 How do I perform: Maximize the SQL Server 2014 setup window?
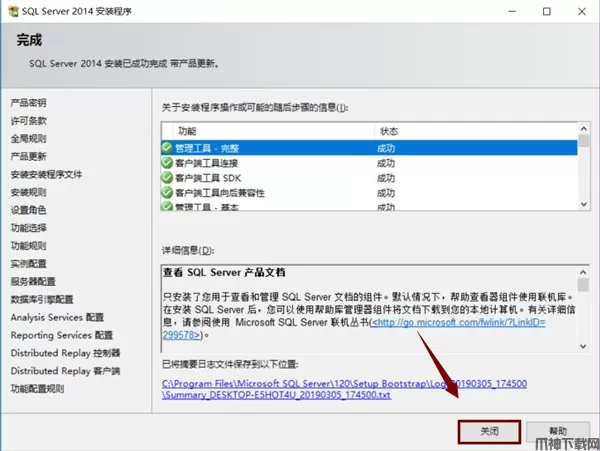547,11
